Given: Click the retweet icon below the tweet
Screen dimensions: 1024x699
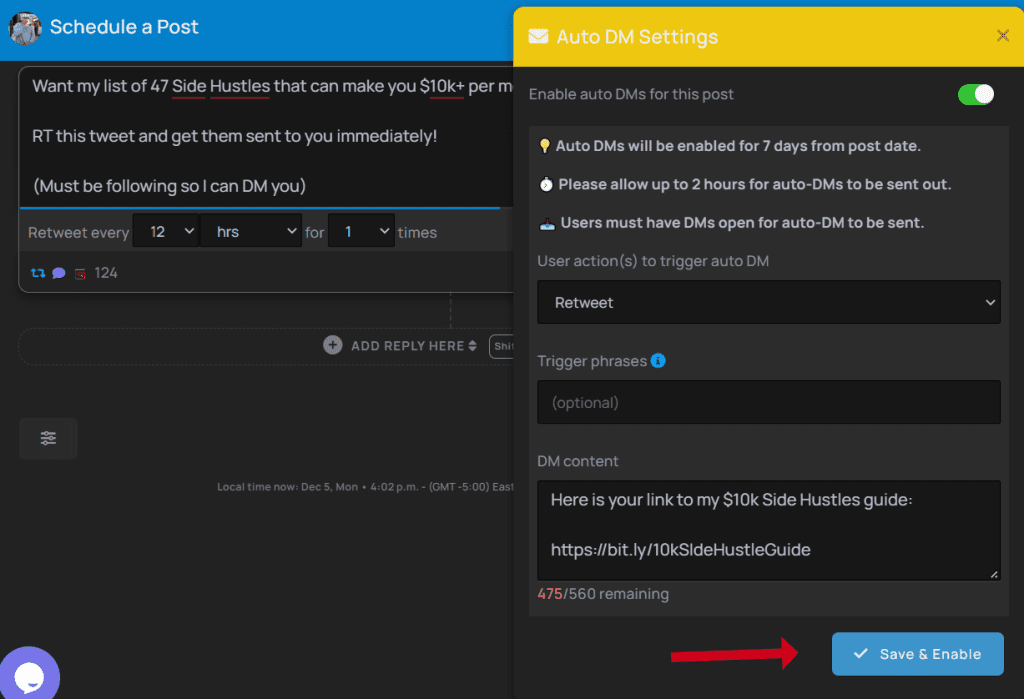Looking at the screenshot, I should coord(38,273).
